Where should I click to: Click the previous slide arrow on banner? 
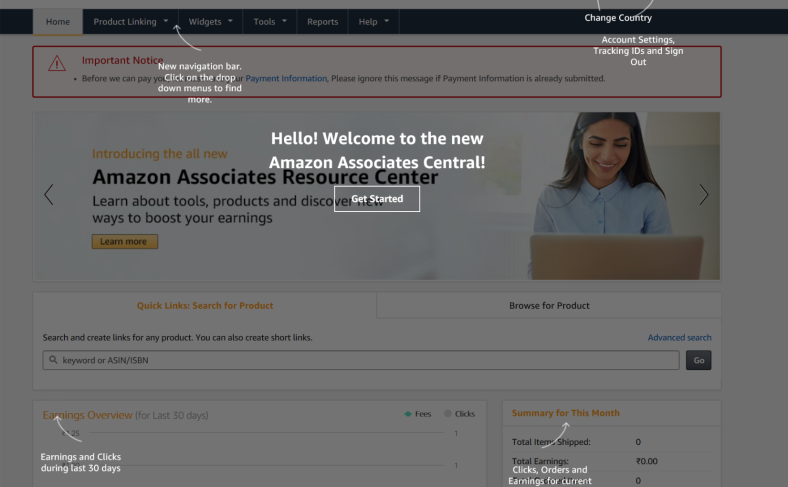49,195
